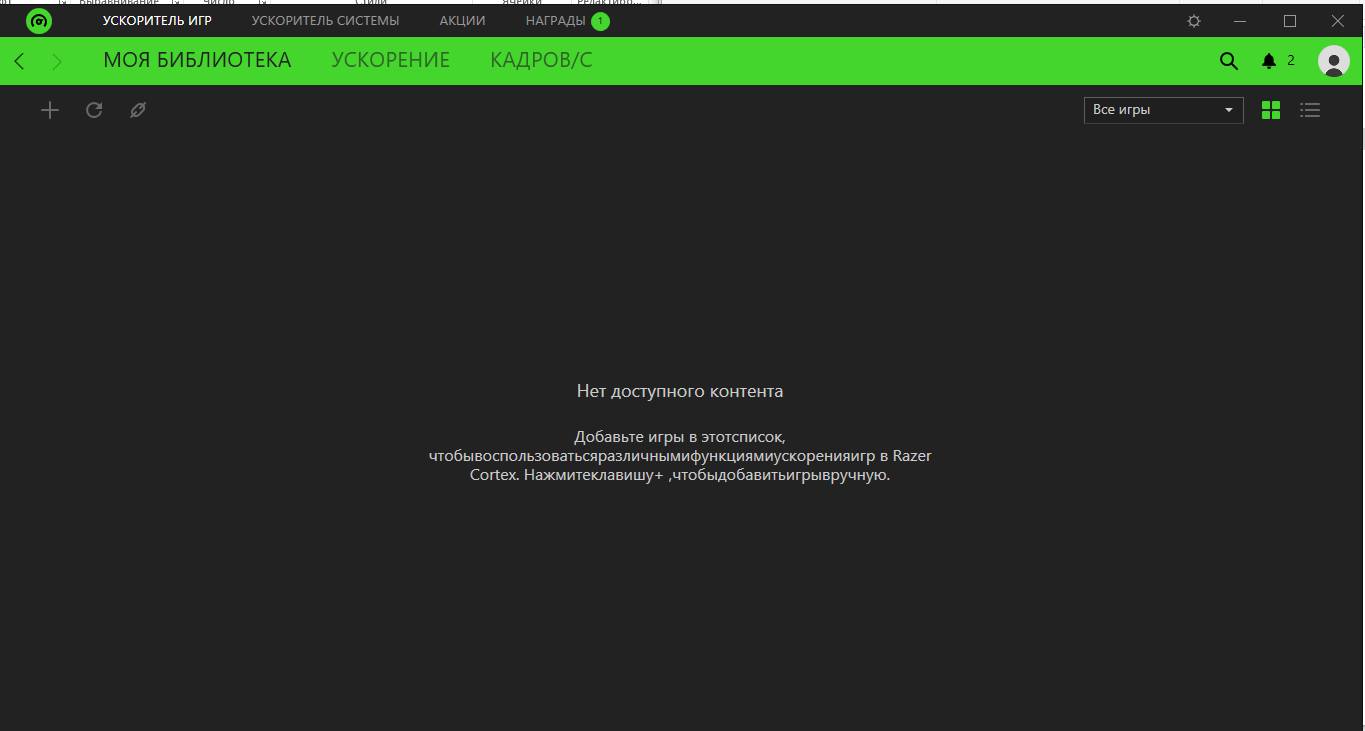This screenshot has width=1365, height=731.
Task: Go forward with the right arrow
Action: [57, 62]
